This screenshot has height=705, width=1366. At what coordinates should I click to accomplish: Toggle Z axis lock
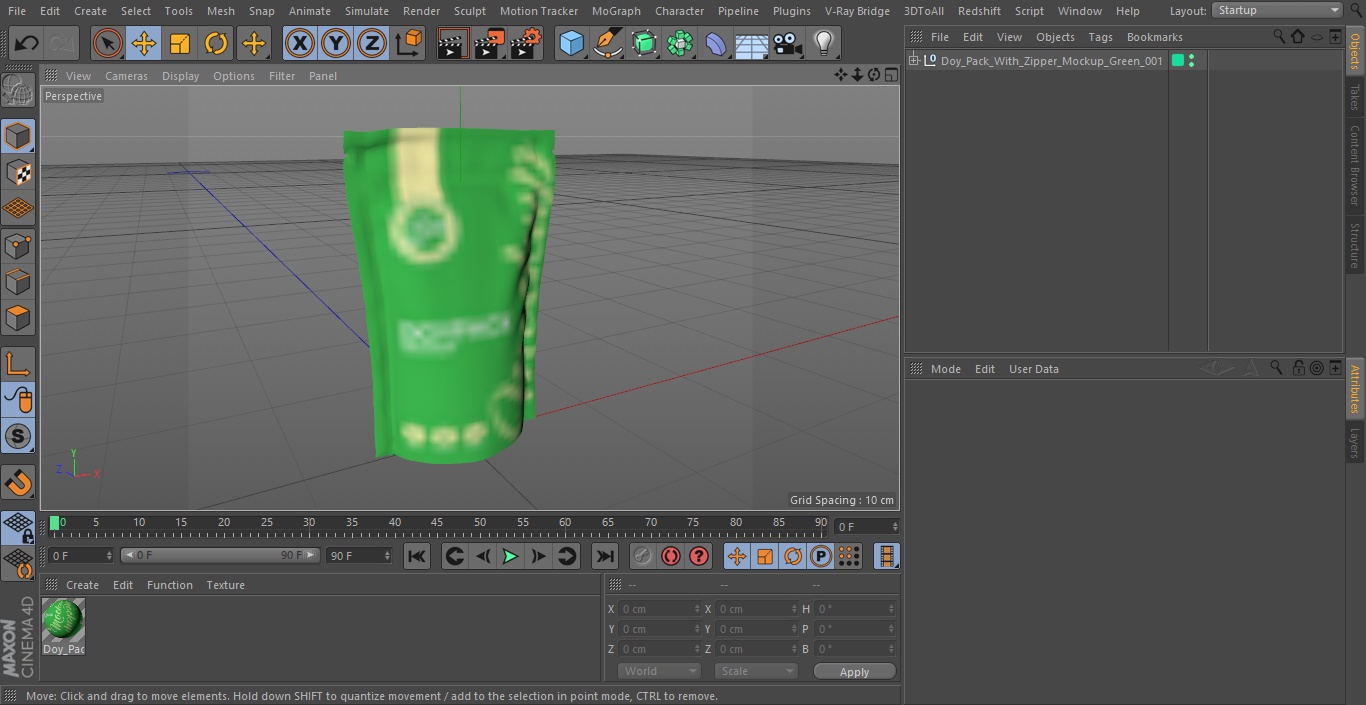pyautogui.click(x=371, y=43)
